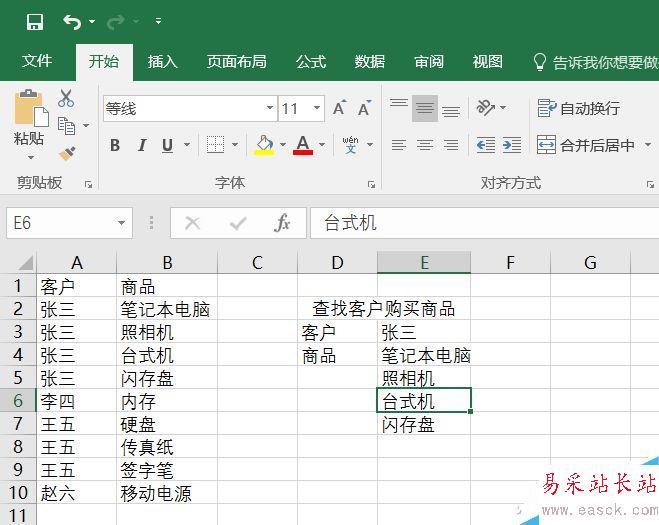Open the Paste options arrow under 粘贴
The height and width of the screenshot is (525, 659).
pyautogui.click(x=31, y=158)
